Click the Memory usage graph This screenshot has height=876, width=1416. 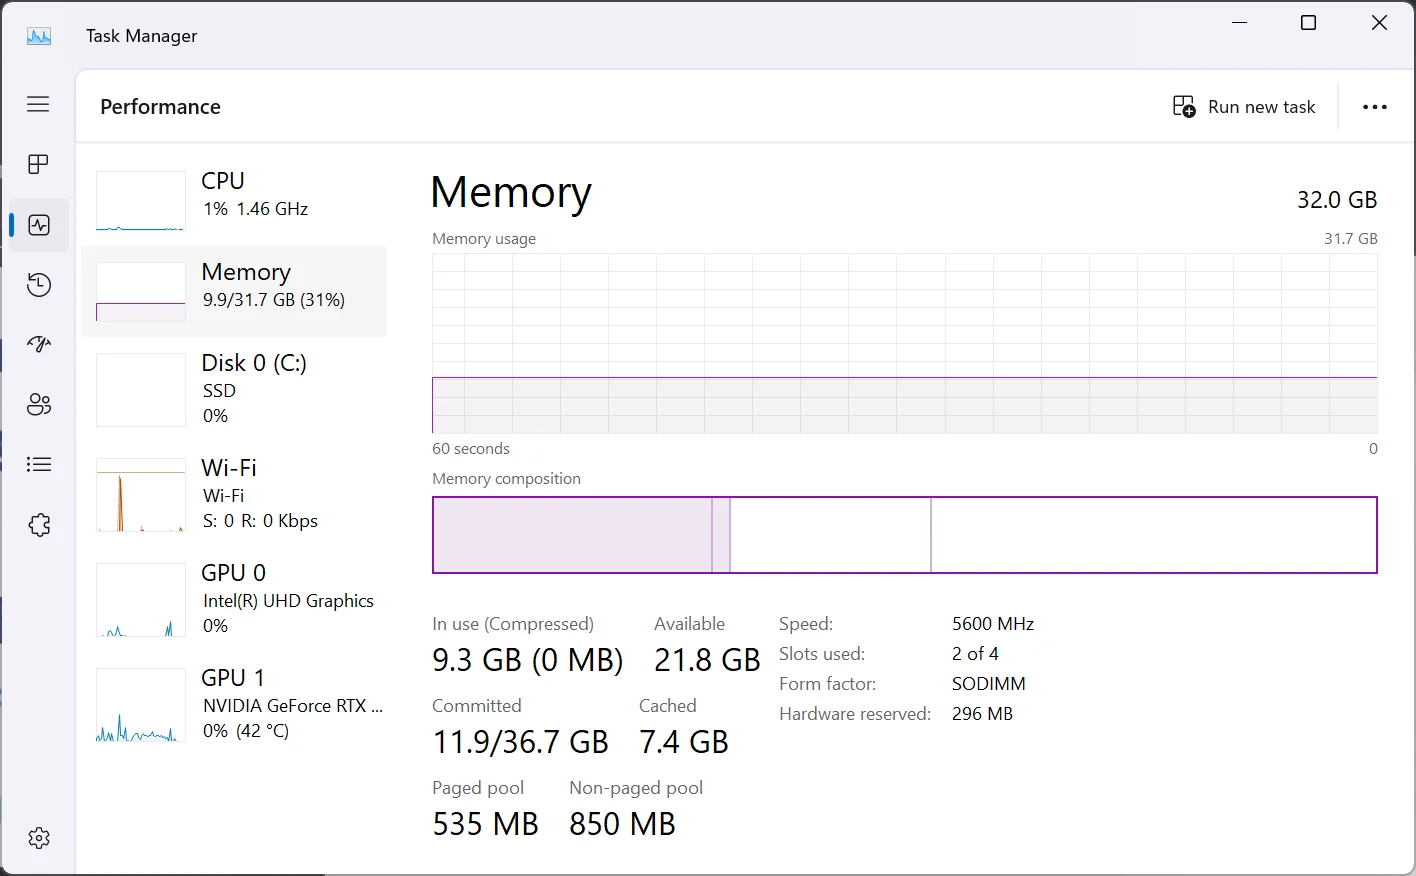(x=904, y=343)
